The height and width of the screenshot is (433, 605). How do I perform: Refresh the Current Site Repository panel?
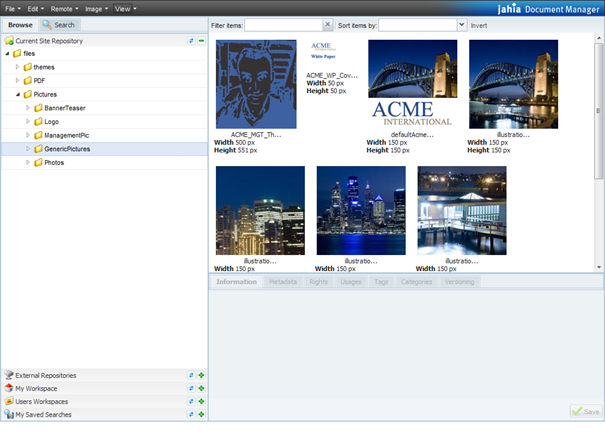tap(191, 41)
